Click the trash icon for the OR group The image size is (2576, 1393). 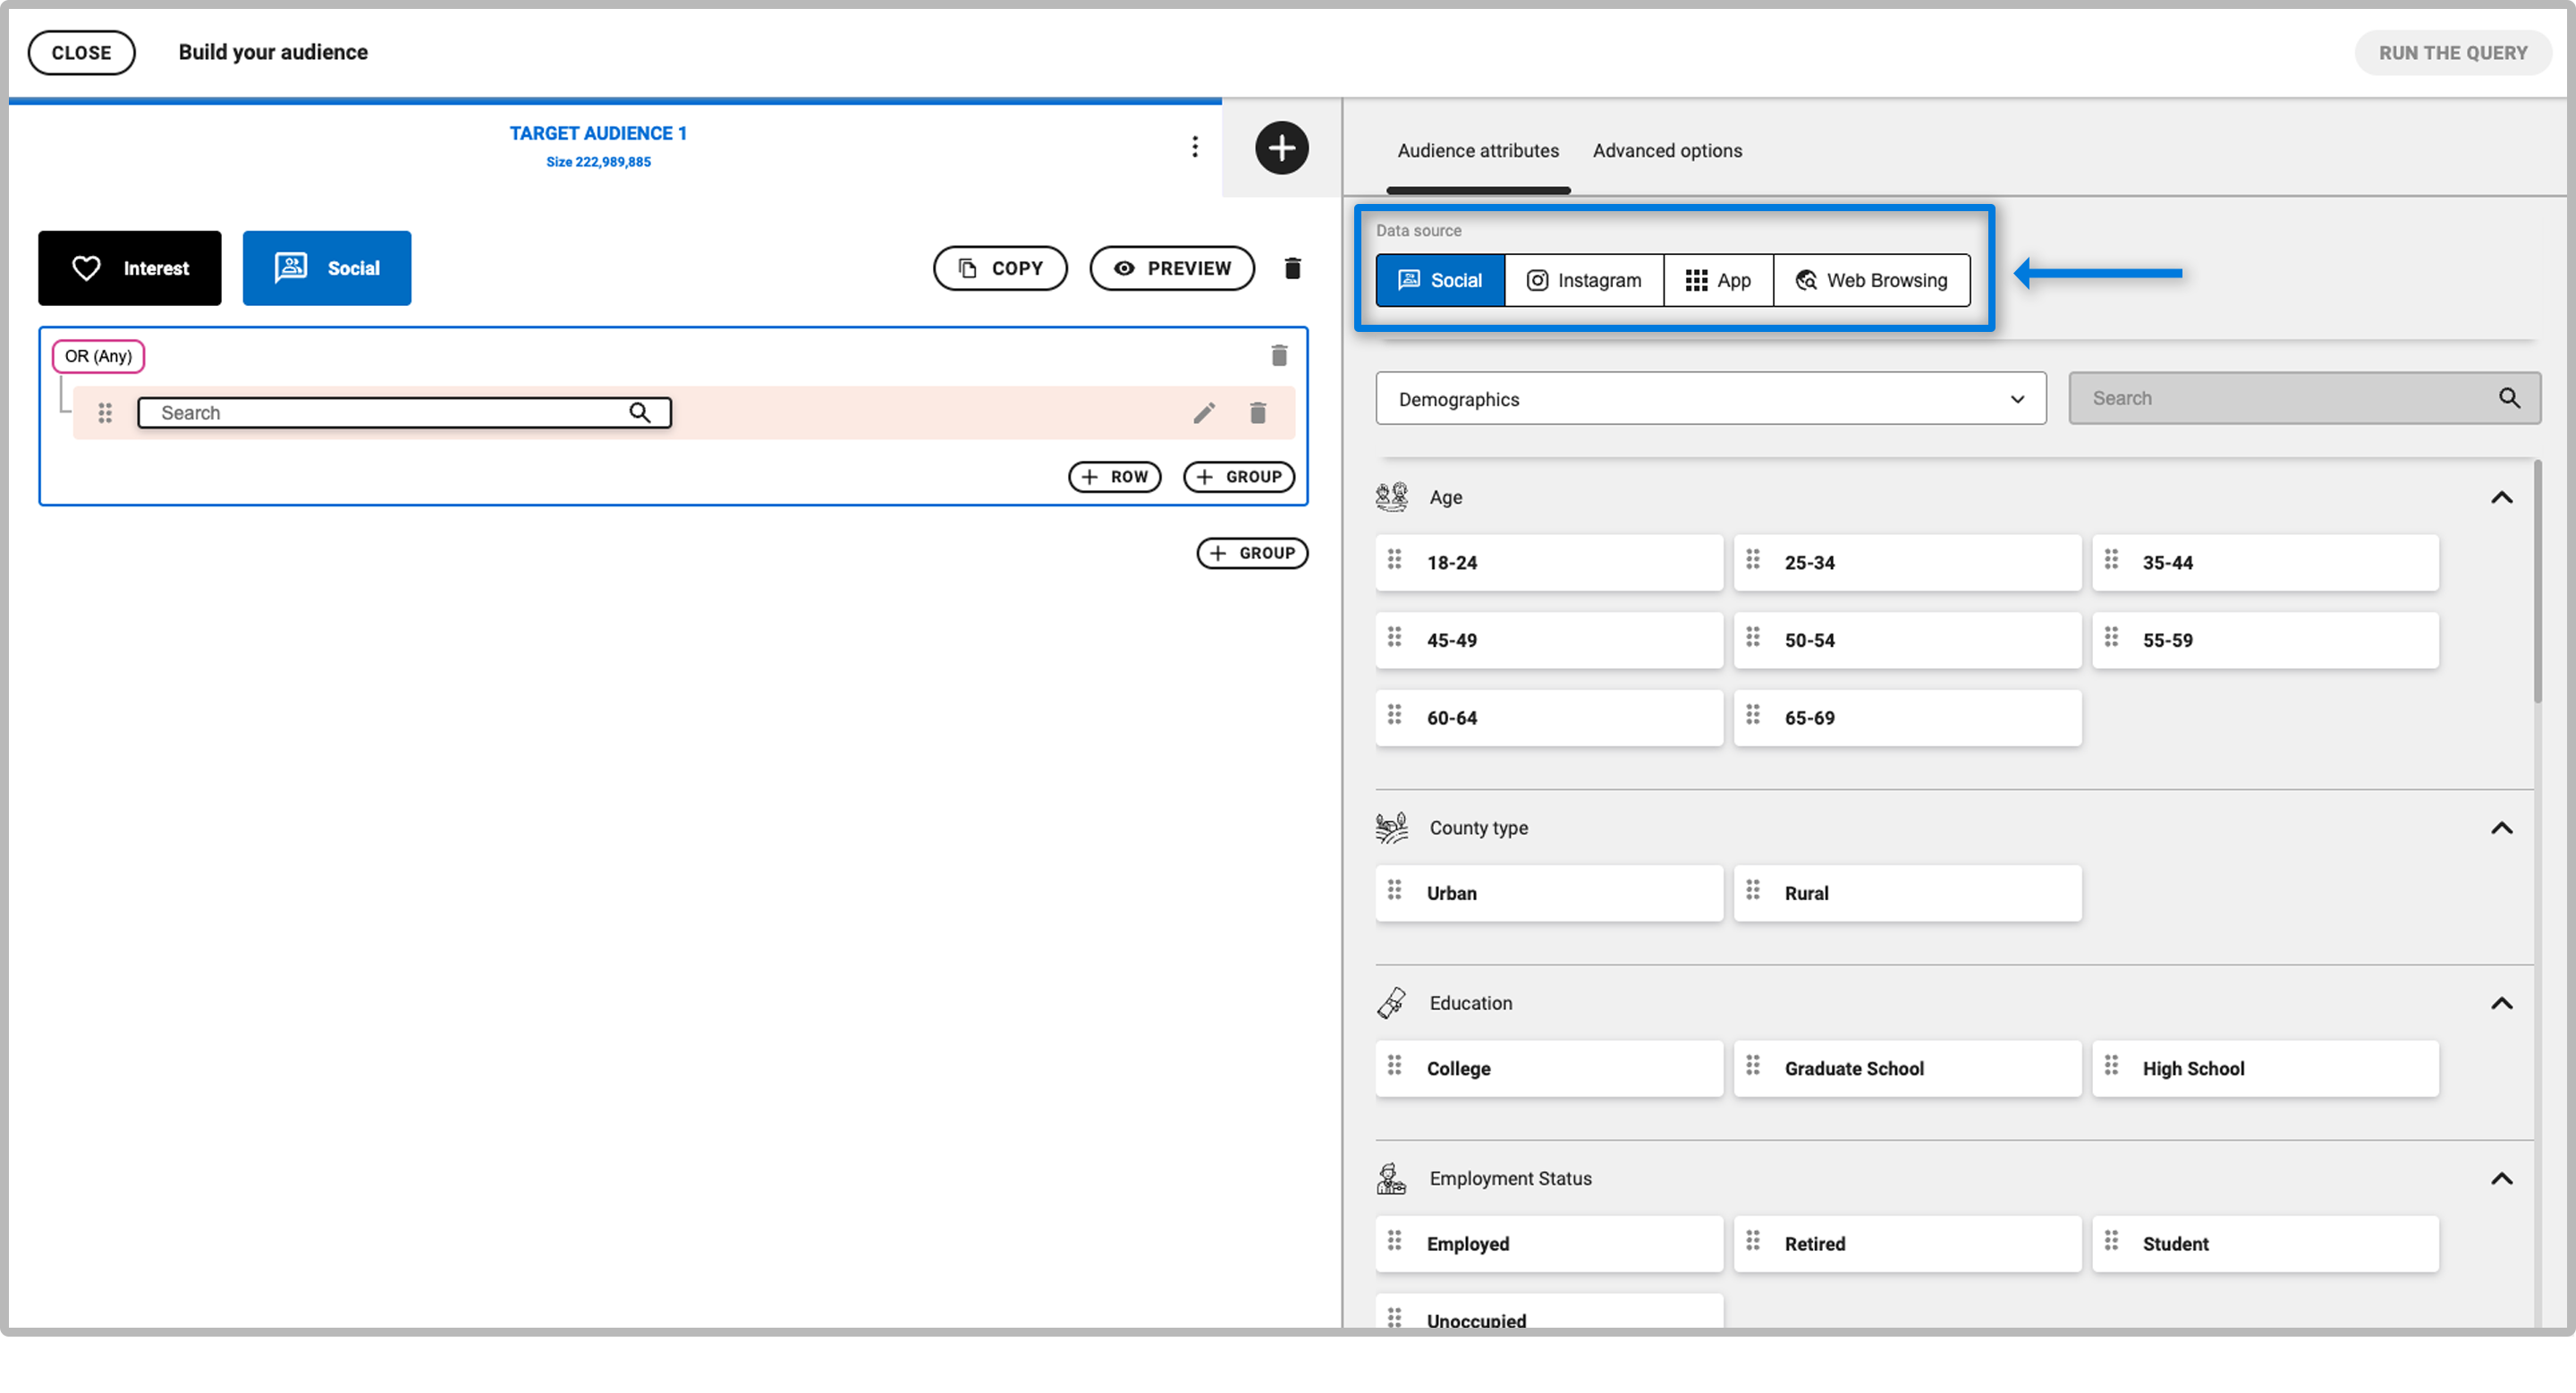click(1278, 355)
